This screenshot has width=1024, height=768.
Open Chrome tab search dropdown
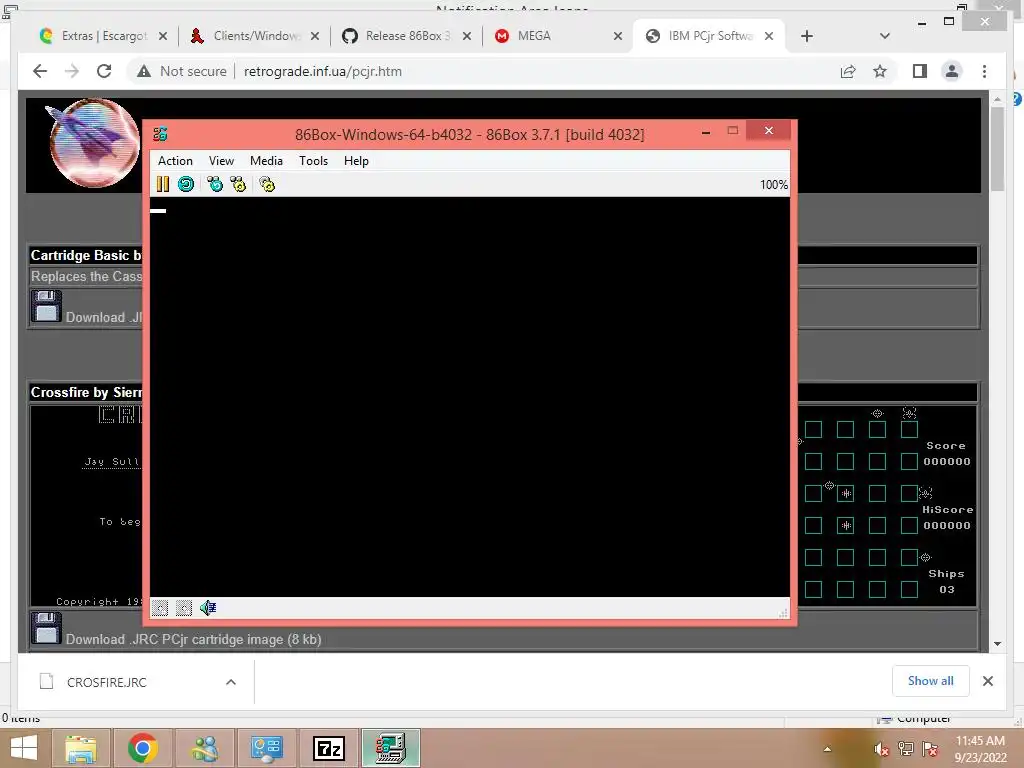tap(885, 36)
